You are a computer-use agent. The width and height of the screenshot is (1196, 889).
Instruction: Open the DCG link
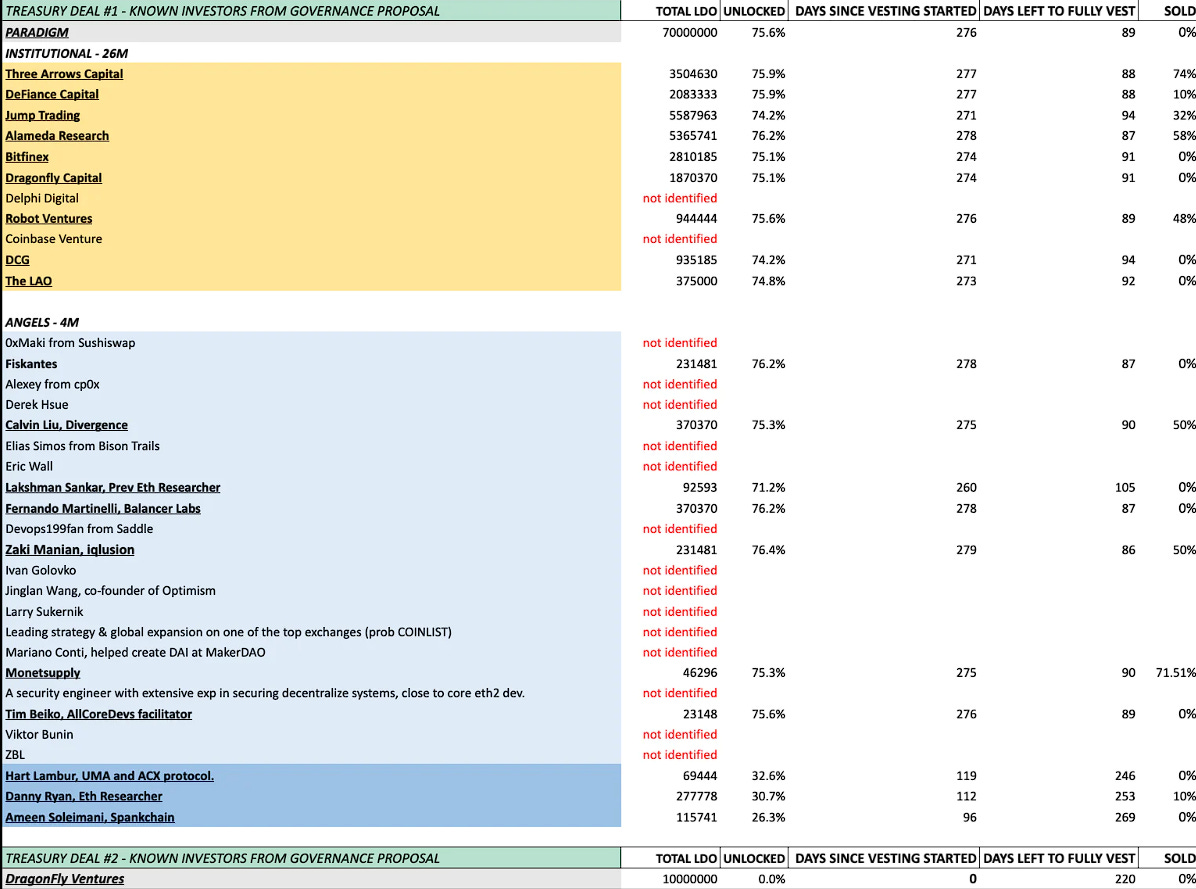[x=18, y=260]
